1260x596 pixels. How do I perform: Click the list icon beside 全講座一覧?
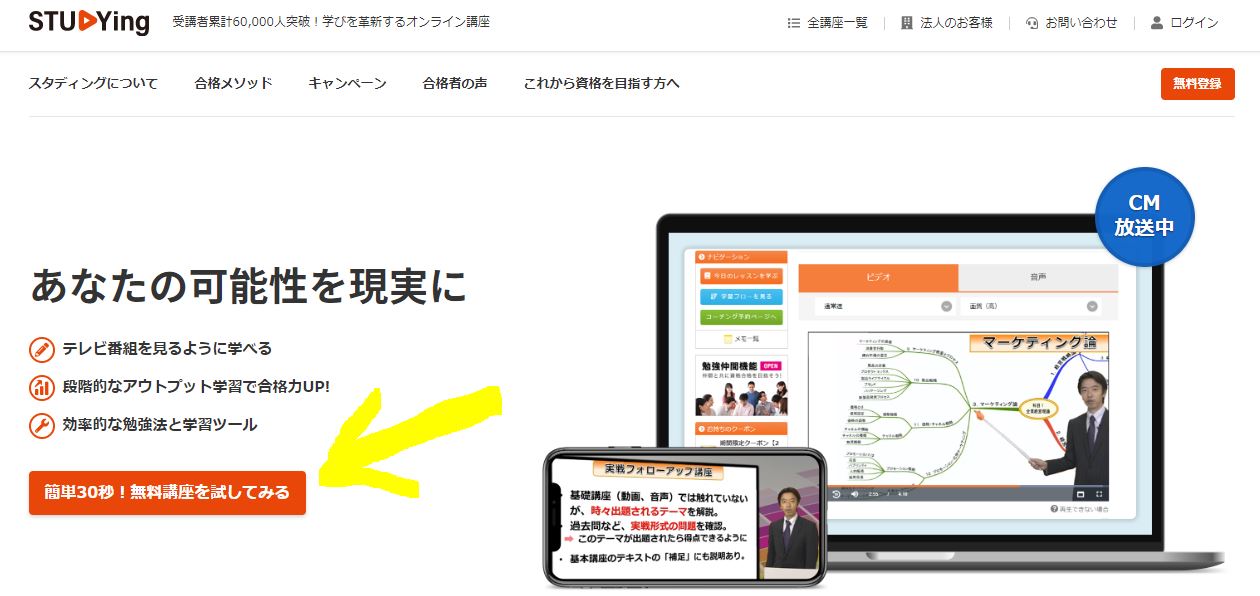(794, 23)
